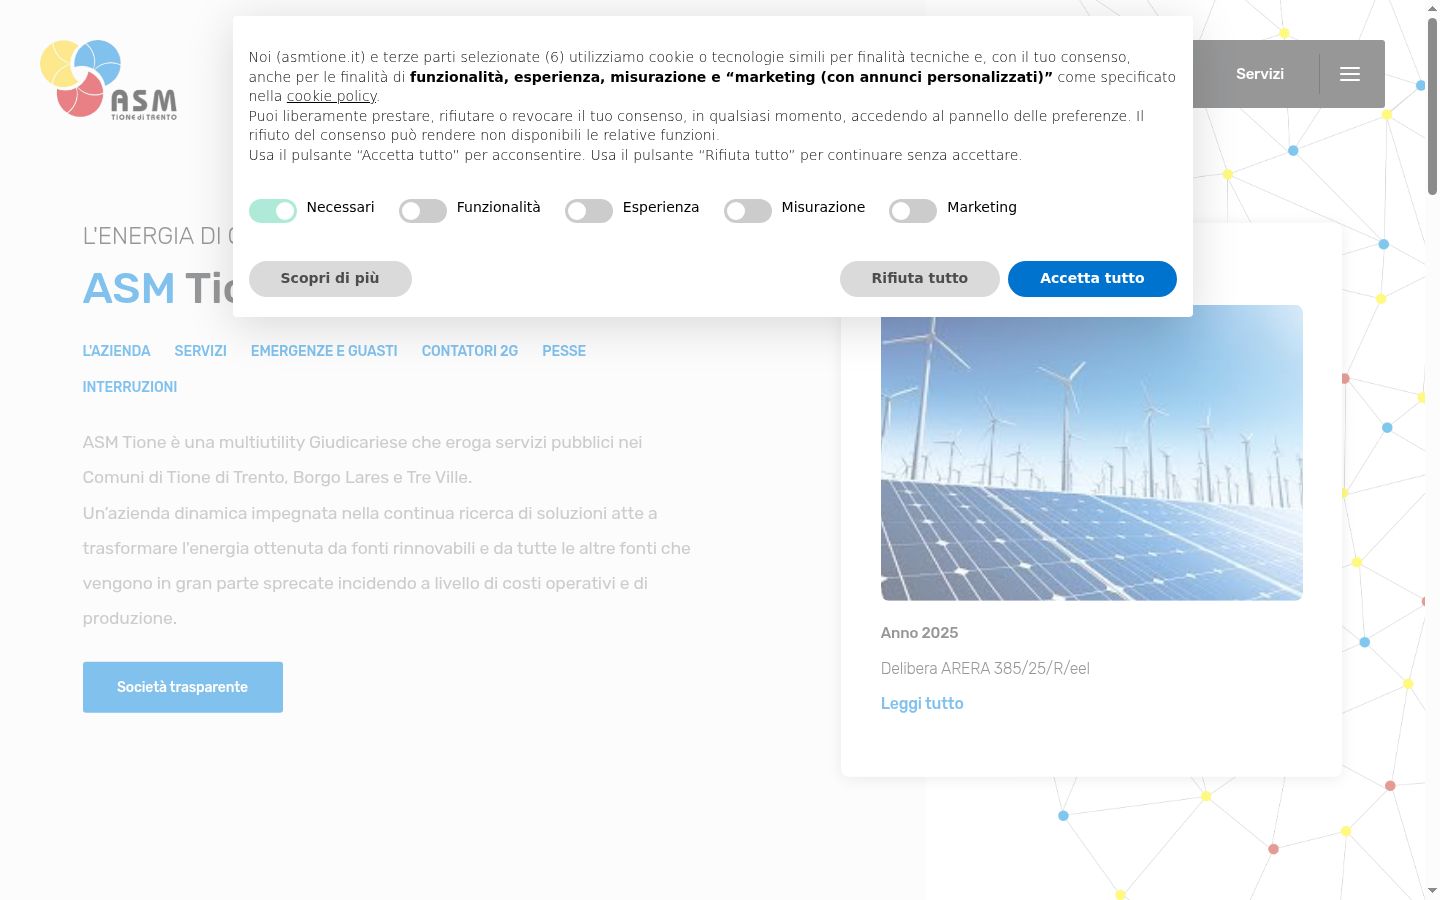
Task: Open the Servizi header menu item
Action: point(1260,74)
